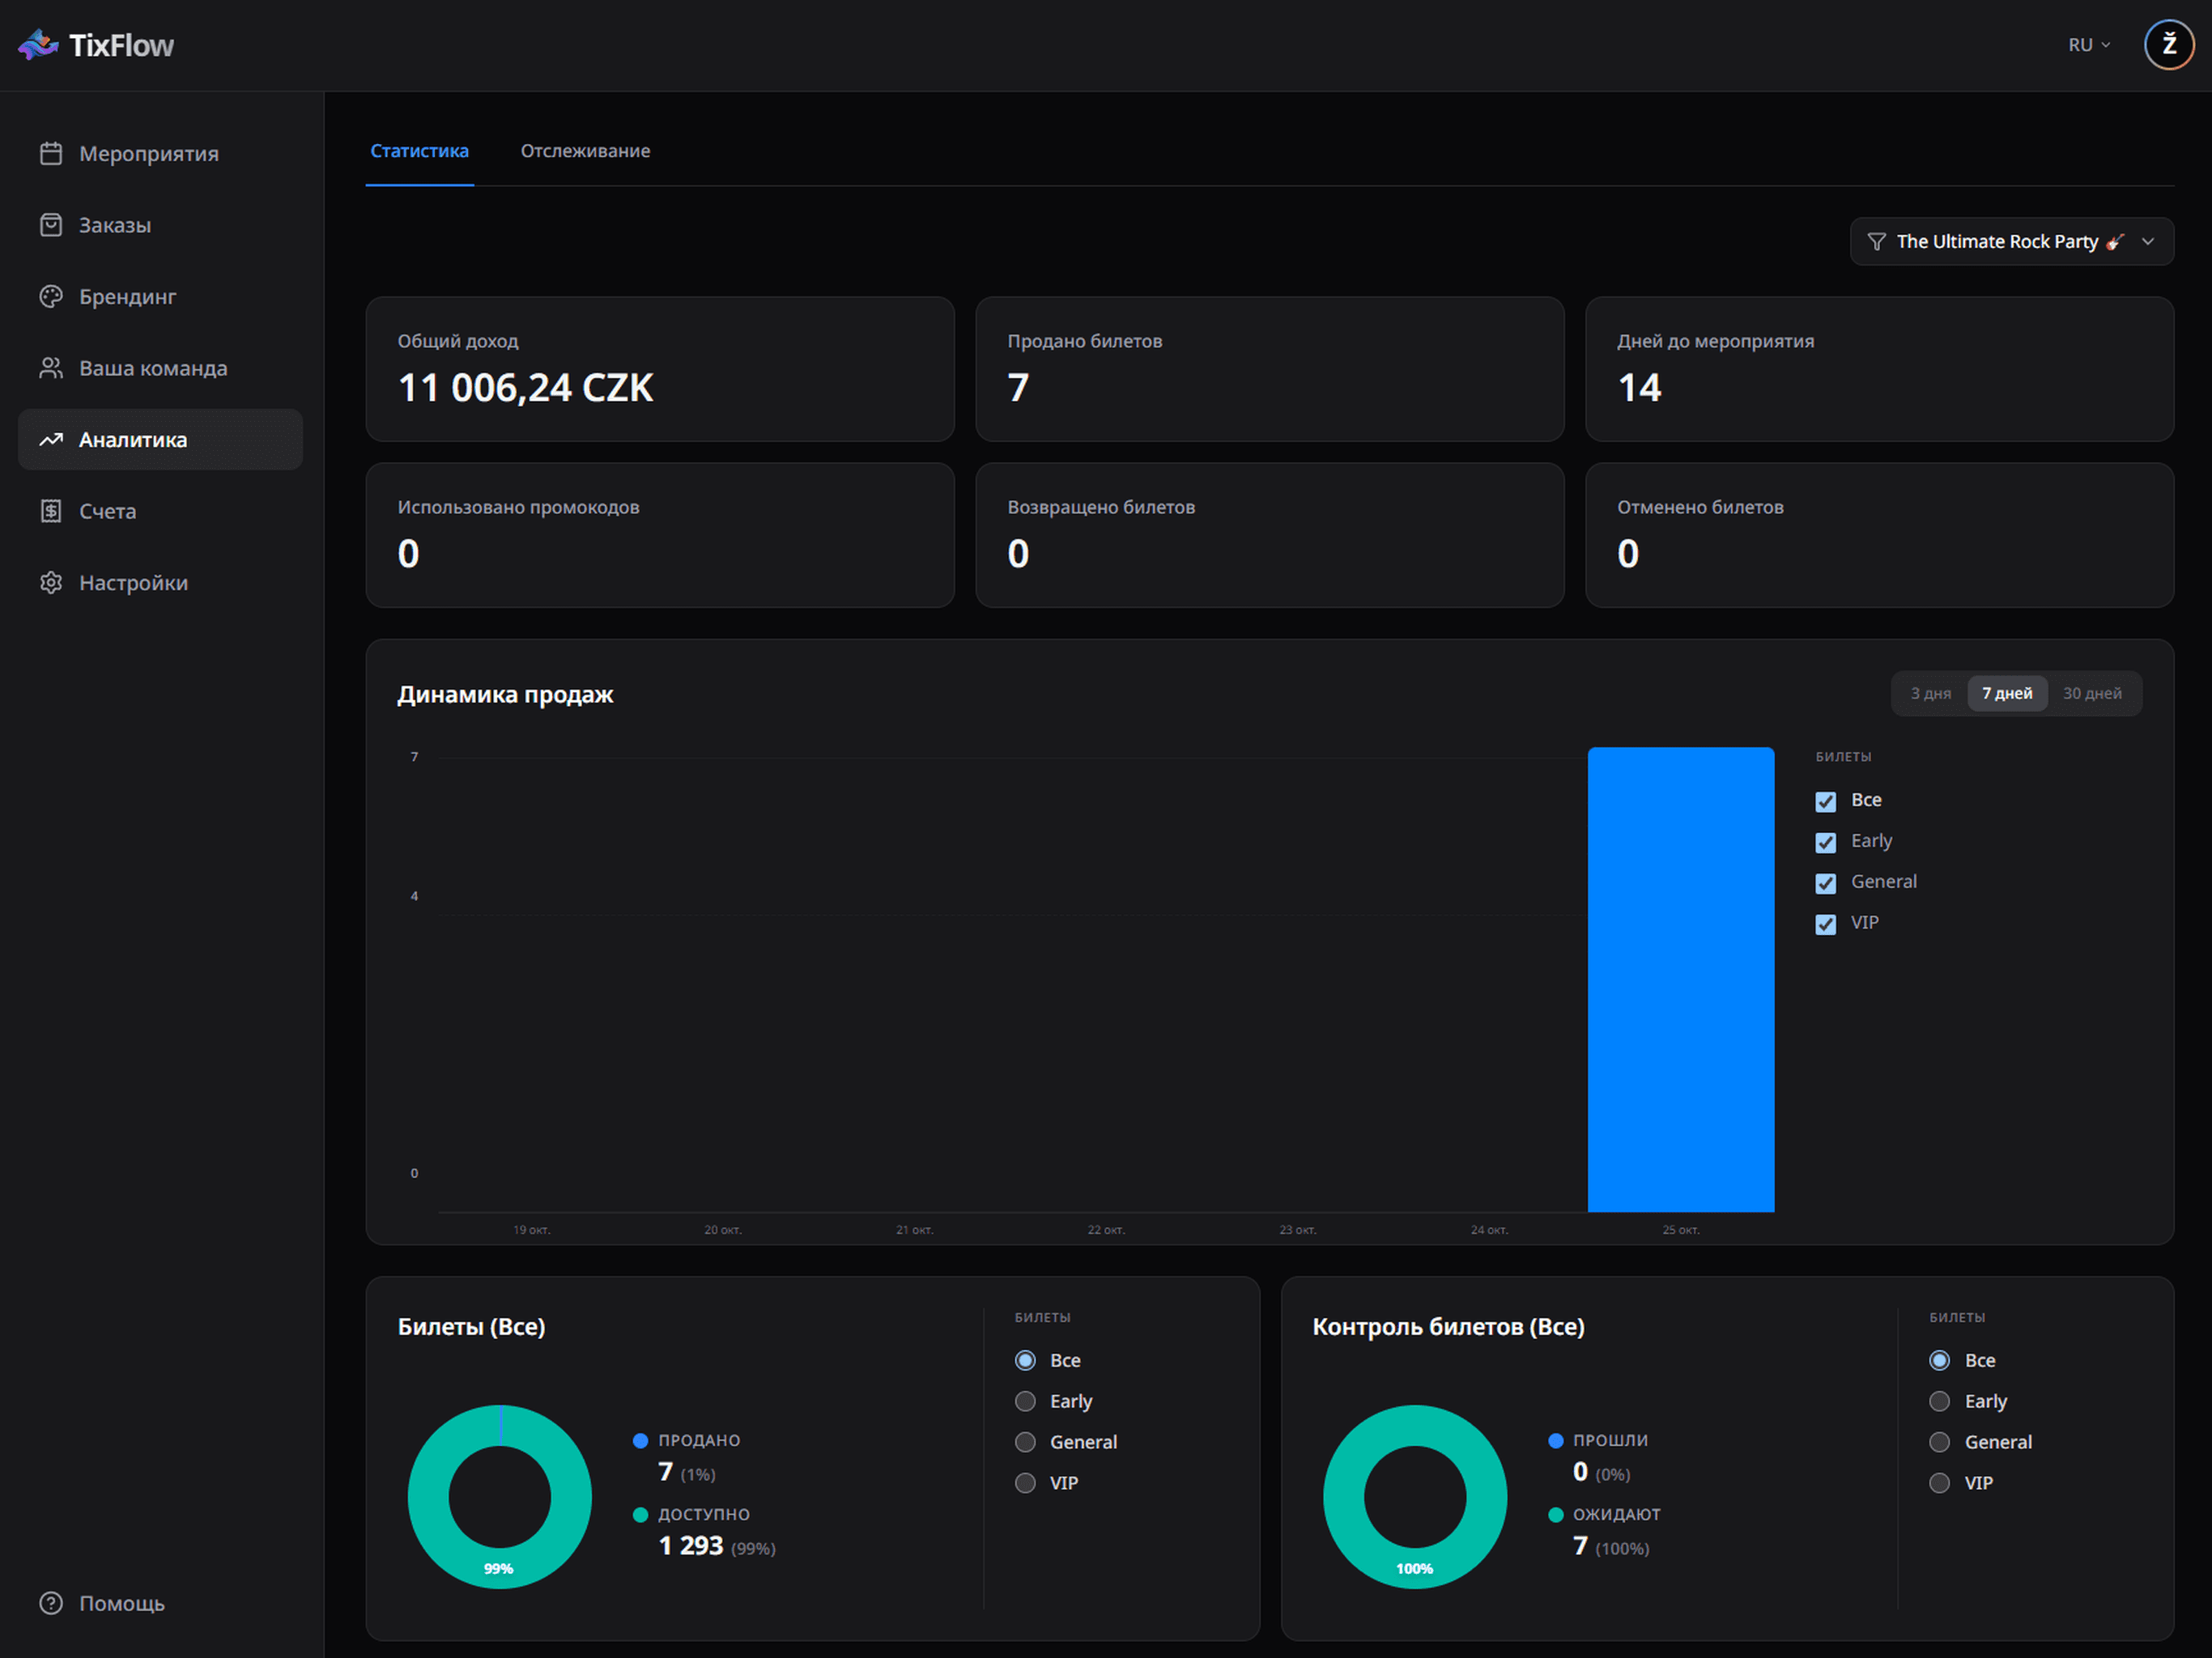Select Early radio in Контроль билетов panel

click(1939, 1401)
